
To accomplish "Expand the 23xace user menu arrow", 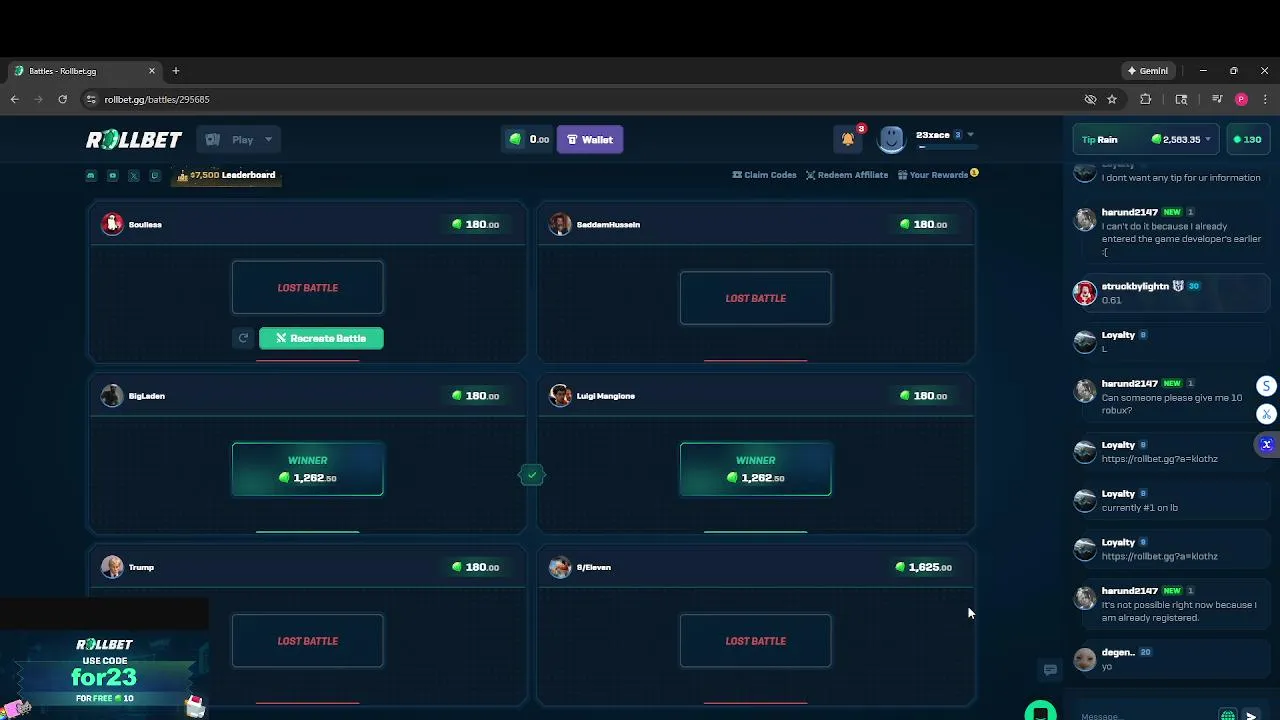I will pos(970,135).
